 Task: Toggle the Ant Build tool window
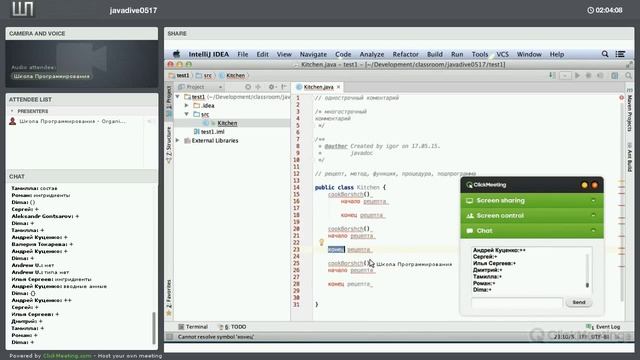click(629, 157)
